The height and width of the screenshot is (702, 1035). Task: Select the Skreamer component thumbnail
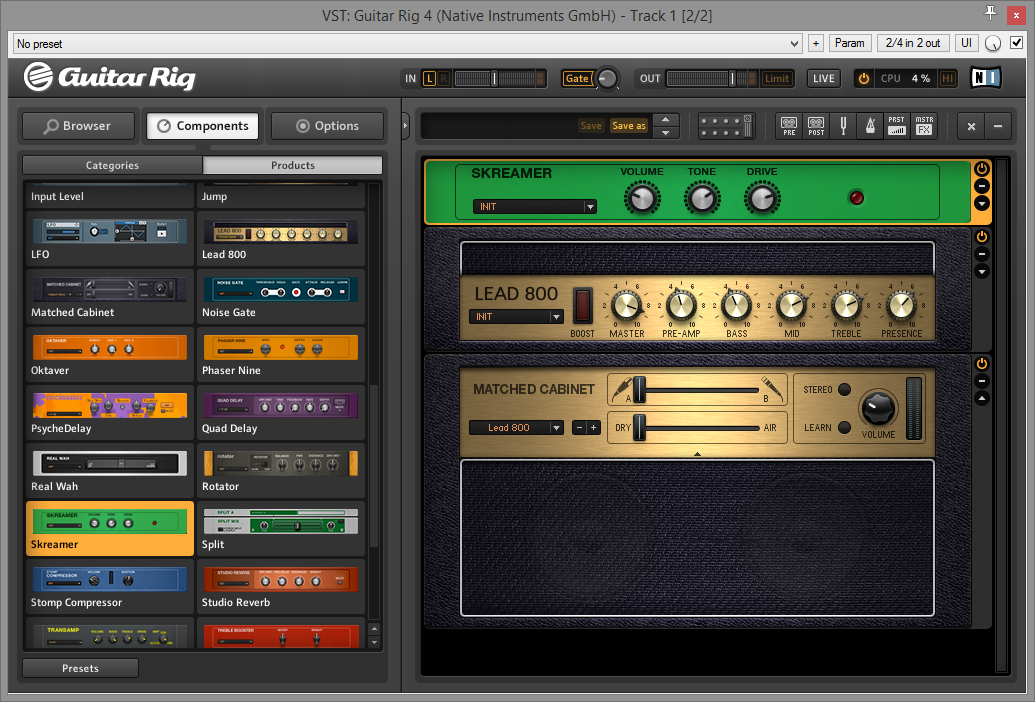tap(110, 528)
